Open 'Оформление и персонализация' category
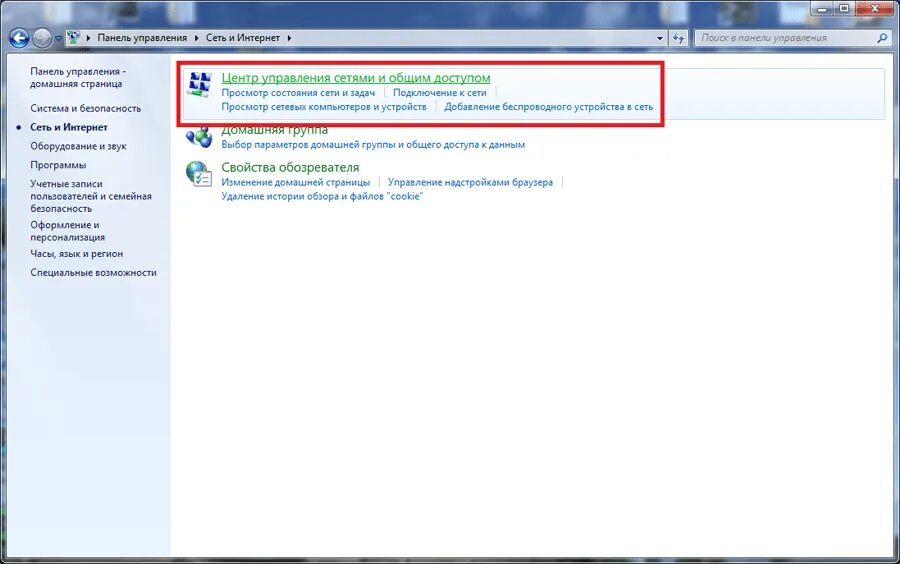Image resolution: width=900 pixels, height=564 pixels. 68,231
